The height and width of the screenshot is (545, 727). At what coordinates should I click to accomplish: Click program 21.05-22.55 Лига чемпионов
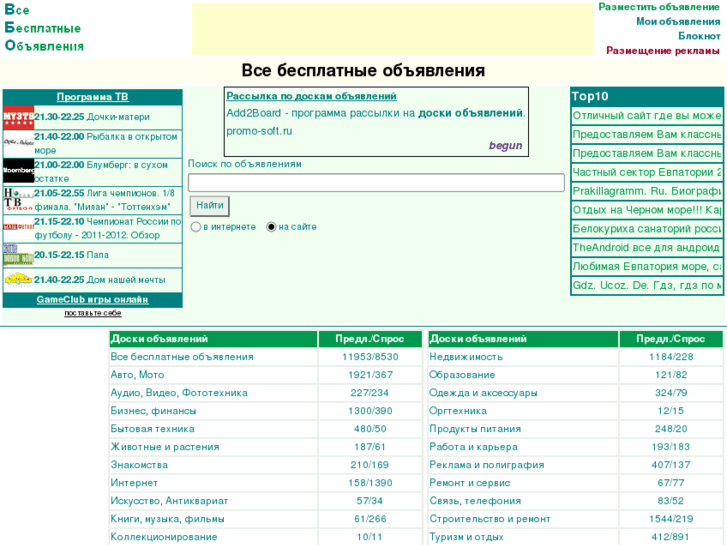point(104,199)
